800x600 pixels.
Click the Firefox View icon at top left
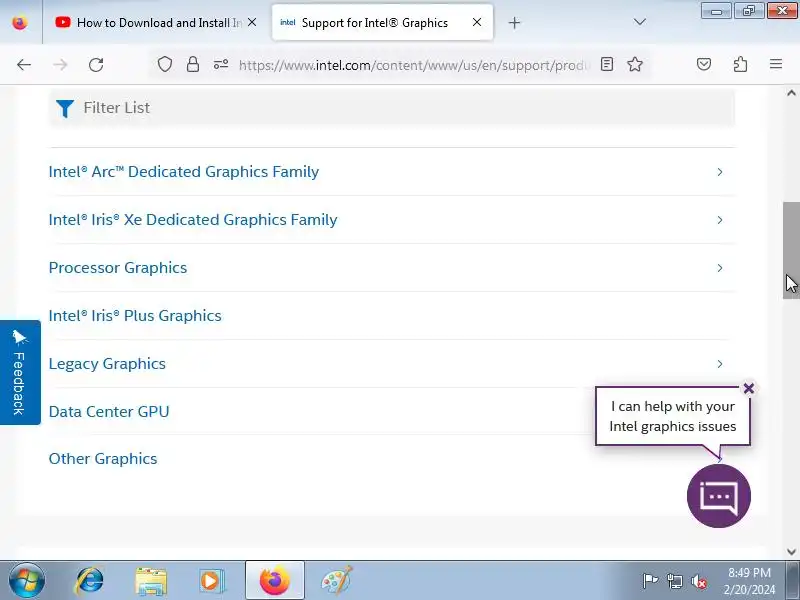tap(20, 22)
